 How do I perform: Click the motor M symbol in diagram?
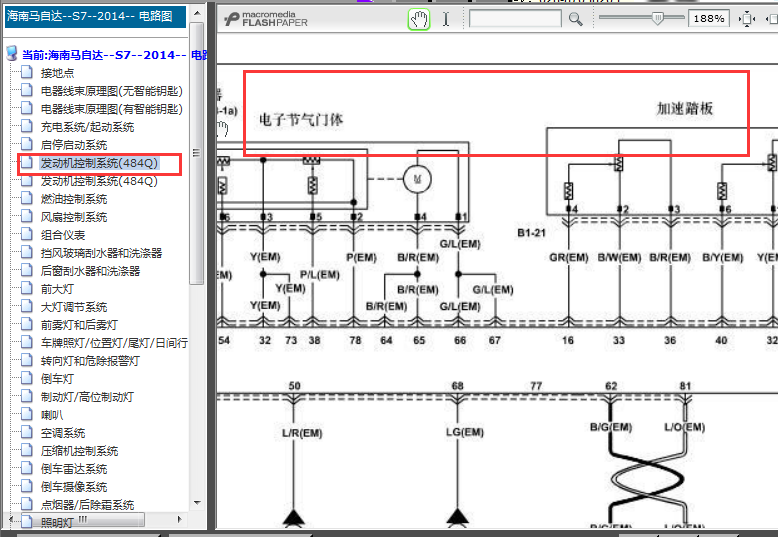coord(417,179)
